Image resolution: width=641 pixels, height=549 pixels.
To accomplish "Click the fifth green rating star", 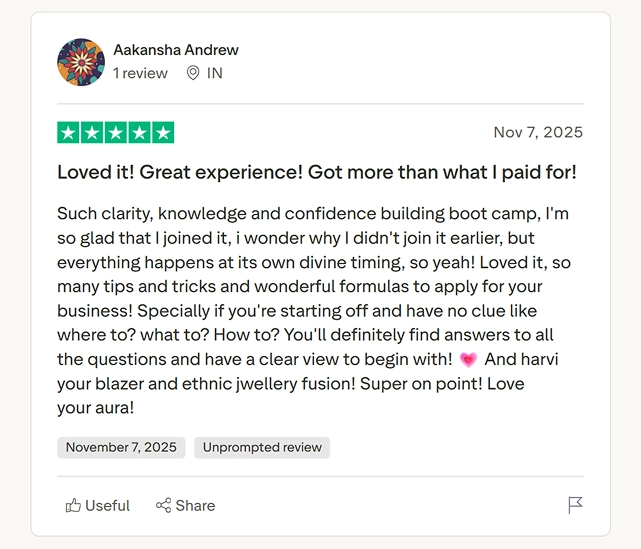I will (x=163, y=132).
